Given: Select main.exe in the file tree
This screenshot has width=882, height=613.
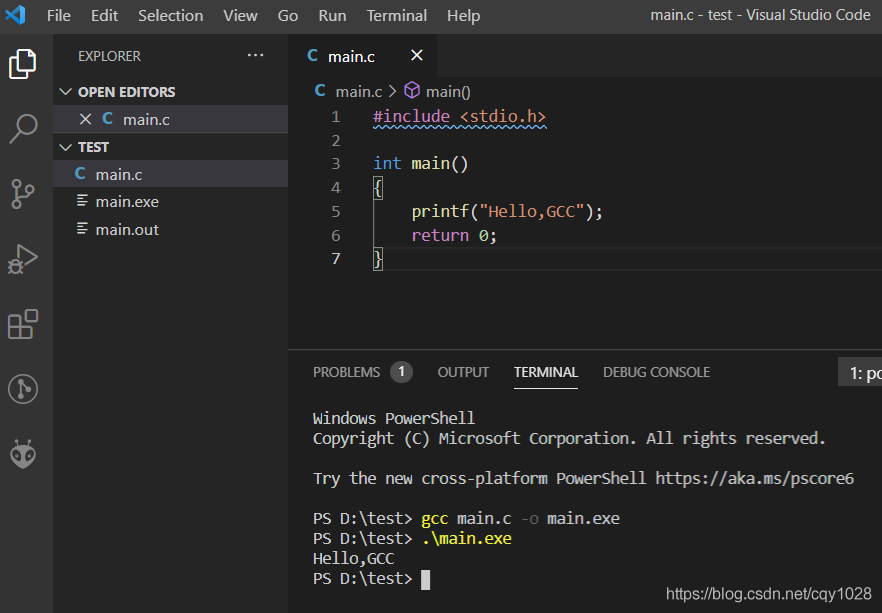Looking at the screenshot, I should coord(171,201).
